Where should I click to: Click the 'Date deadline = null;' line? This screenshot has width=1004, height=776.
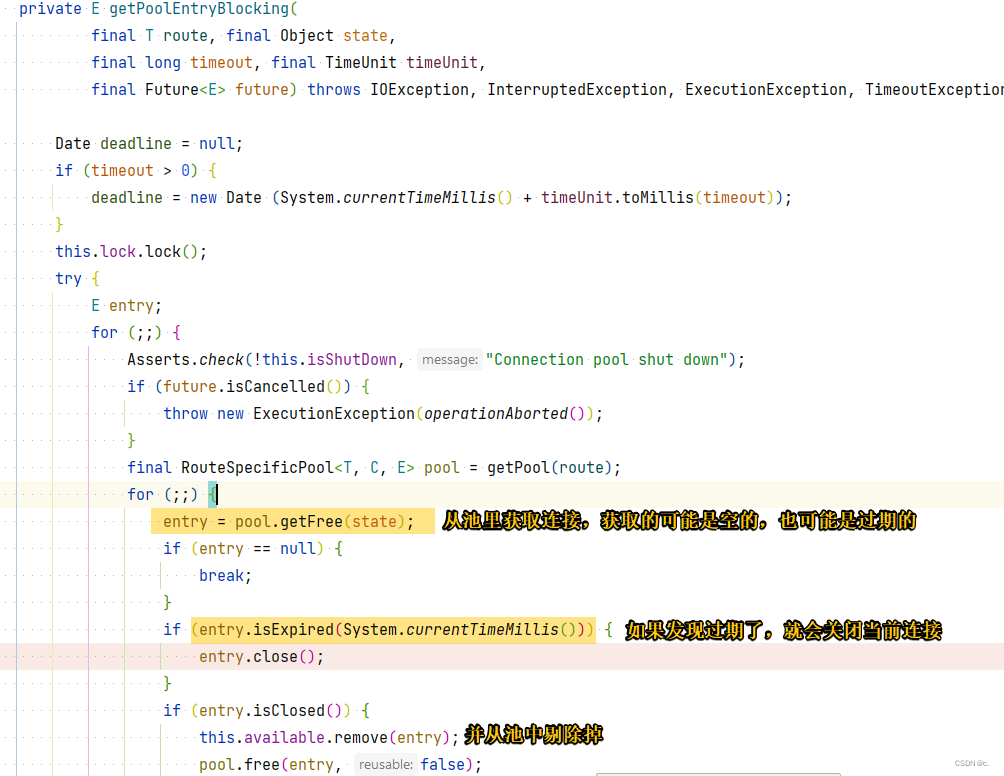click(x=149, y=143)
